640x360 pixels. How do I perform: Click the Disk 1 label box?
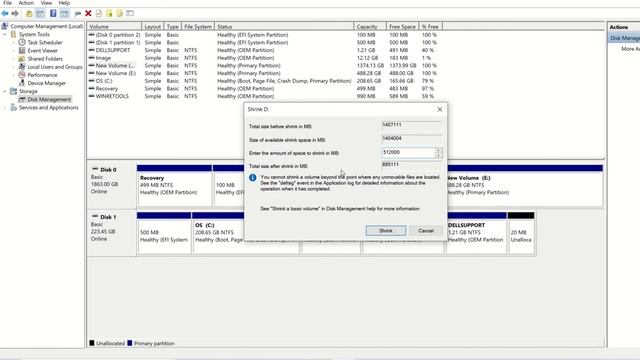(x=111, y=233)
